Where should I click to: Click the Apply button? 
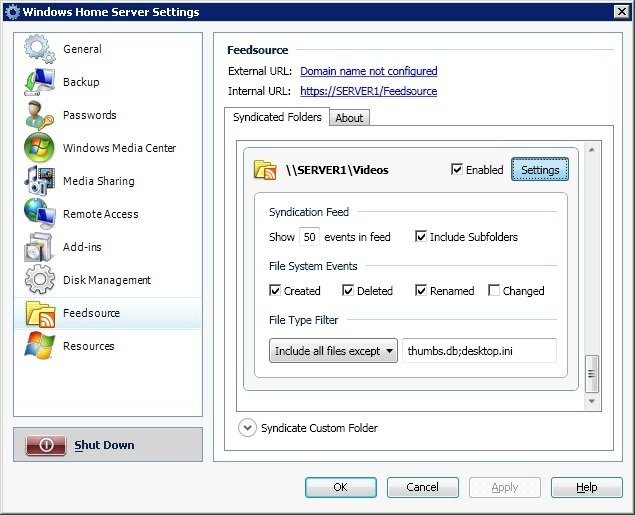pyautogui.click(x=505, y=487)
